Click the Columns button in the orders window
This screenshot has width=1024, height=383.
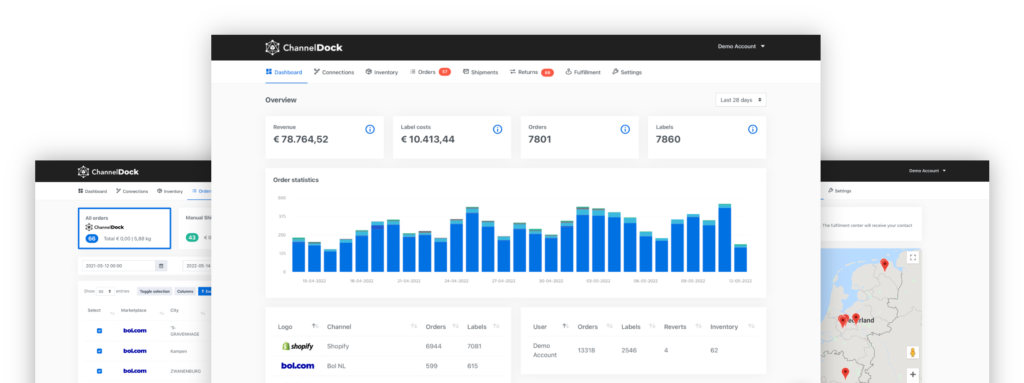185,291
